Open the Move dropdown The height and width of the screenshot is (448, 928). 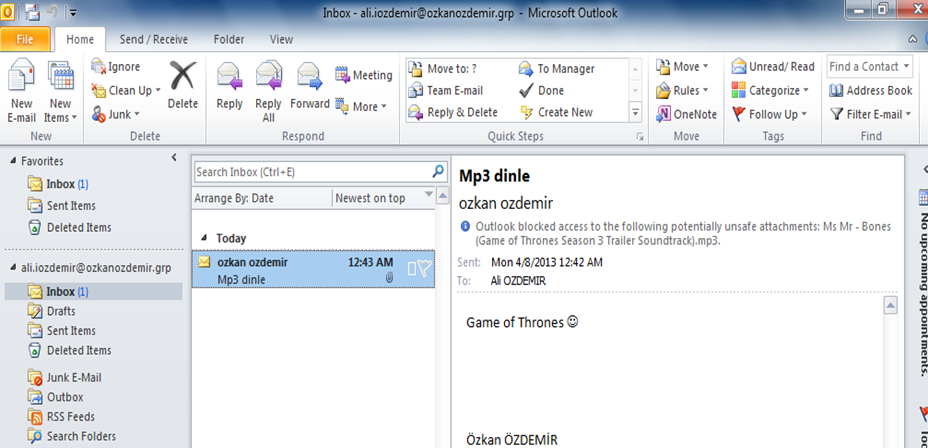coord(682,67)
